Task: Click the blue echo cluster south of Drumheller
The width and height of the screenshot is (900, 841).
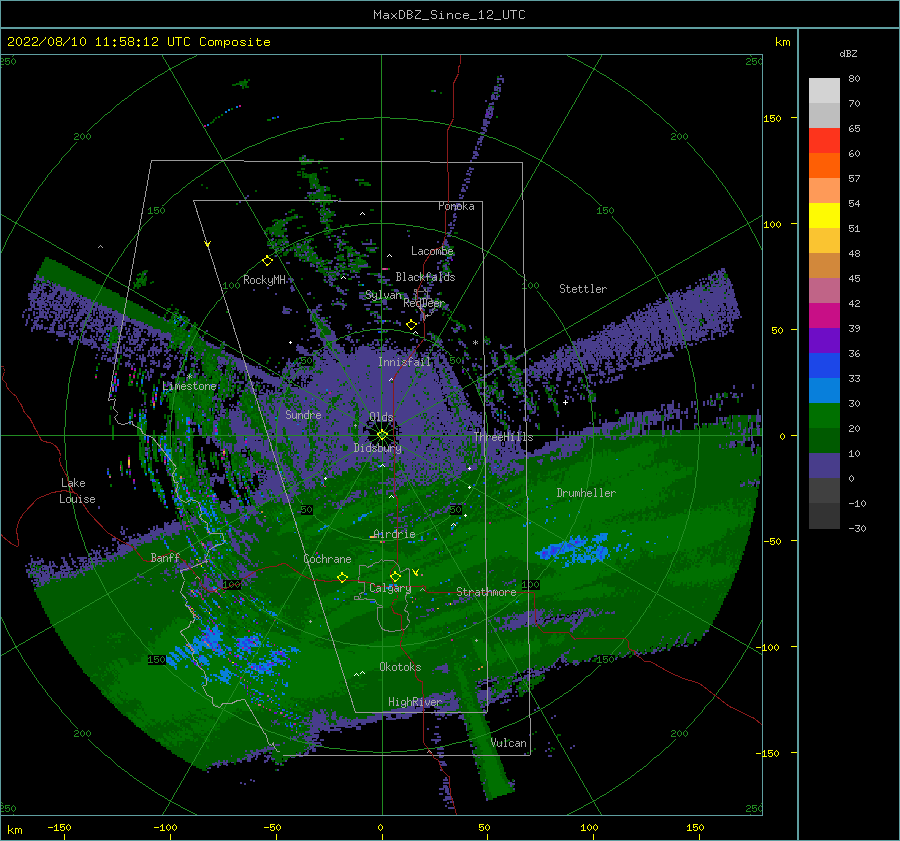Action: [573, 548]
